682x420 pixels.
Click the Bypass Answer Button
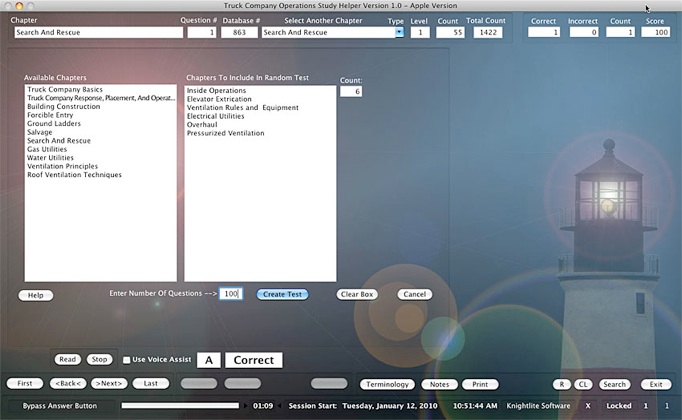click(x=60, y=406)
